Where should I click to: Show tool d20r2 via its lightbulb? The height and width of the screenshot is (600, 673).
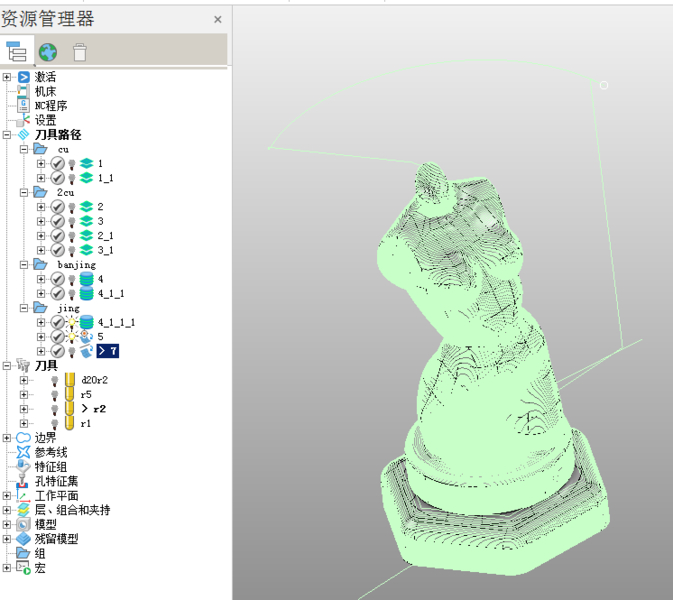pyautogui.click(x=55, y=381)
